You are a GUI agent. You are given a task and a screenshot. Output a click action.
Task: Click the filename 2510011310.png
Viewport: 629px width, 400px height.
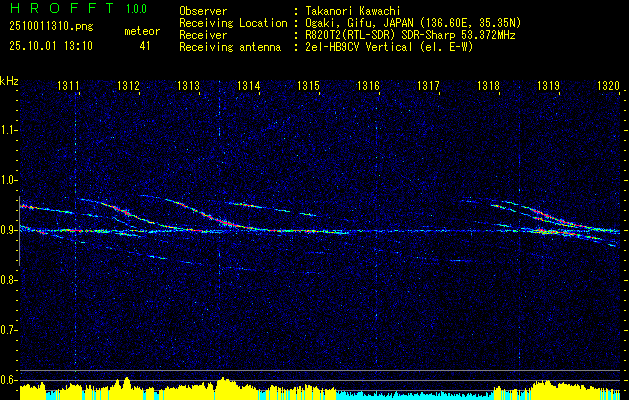pos(51,27)
